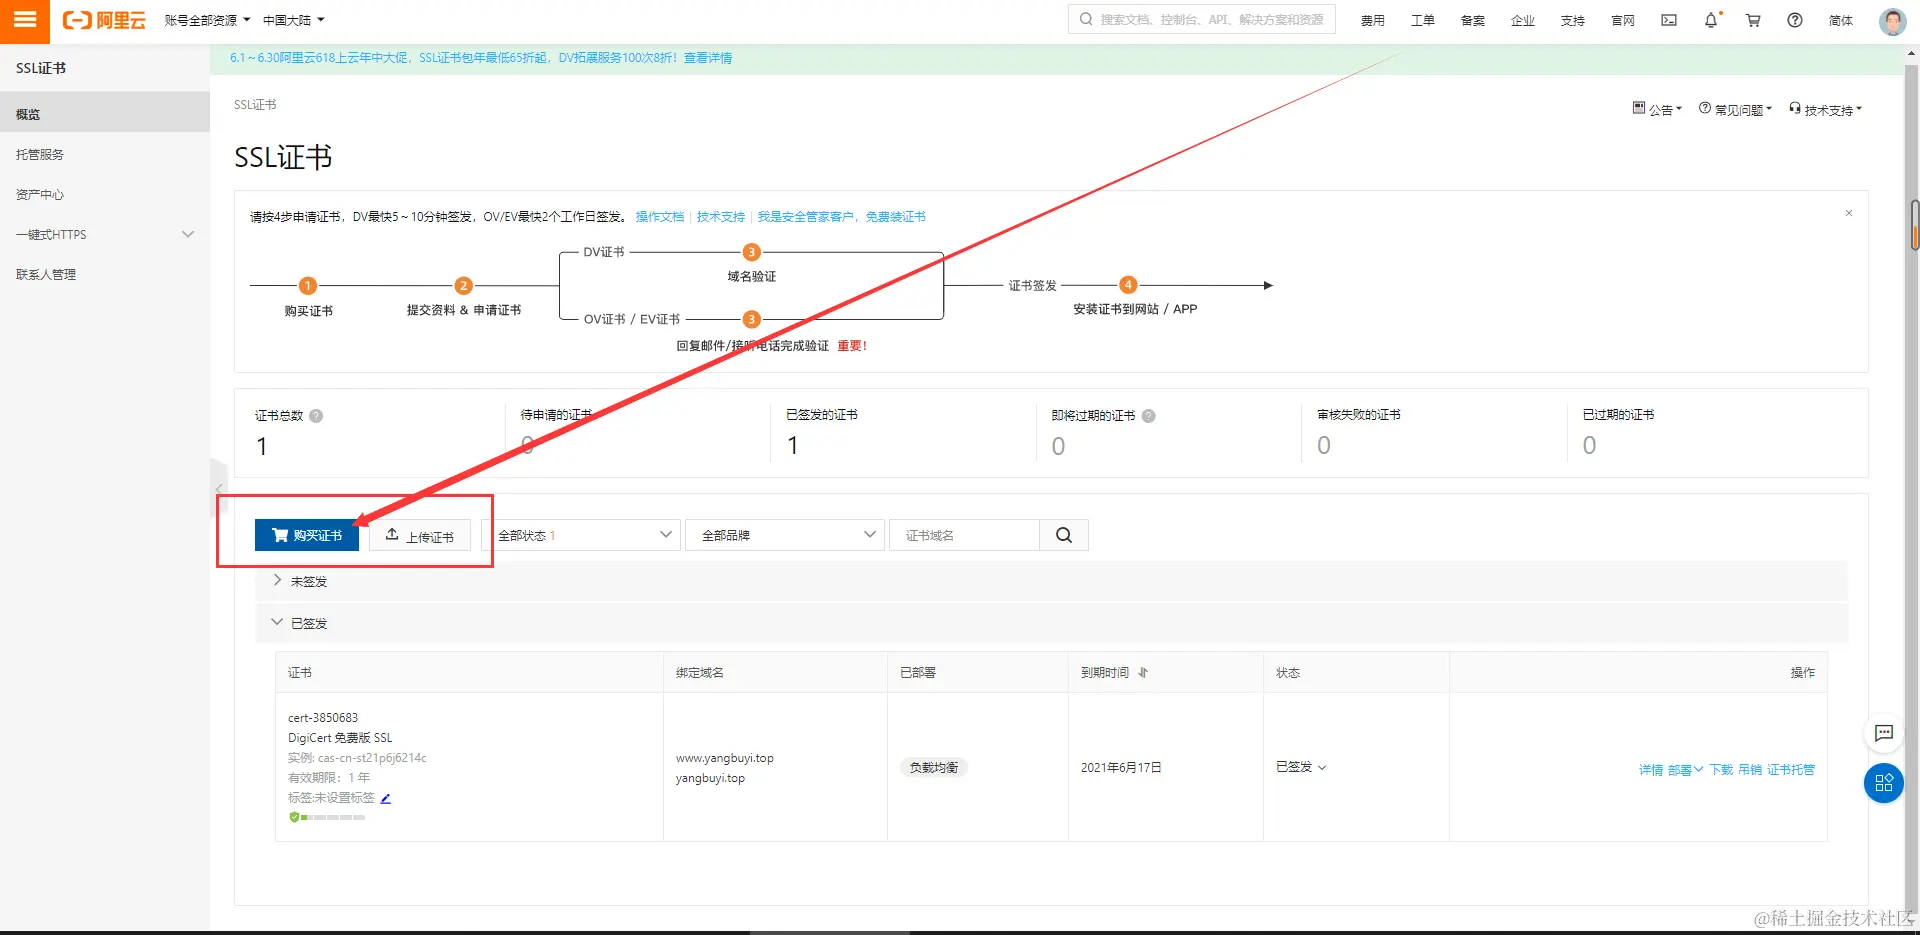The width and height of the screenshot is (1920, 935).
Task: Open the shopping cart icon
Action: click(x=1753, y=20)
